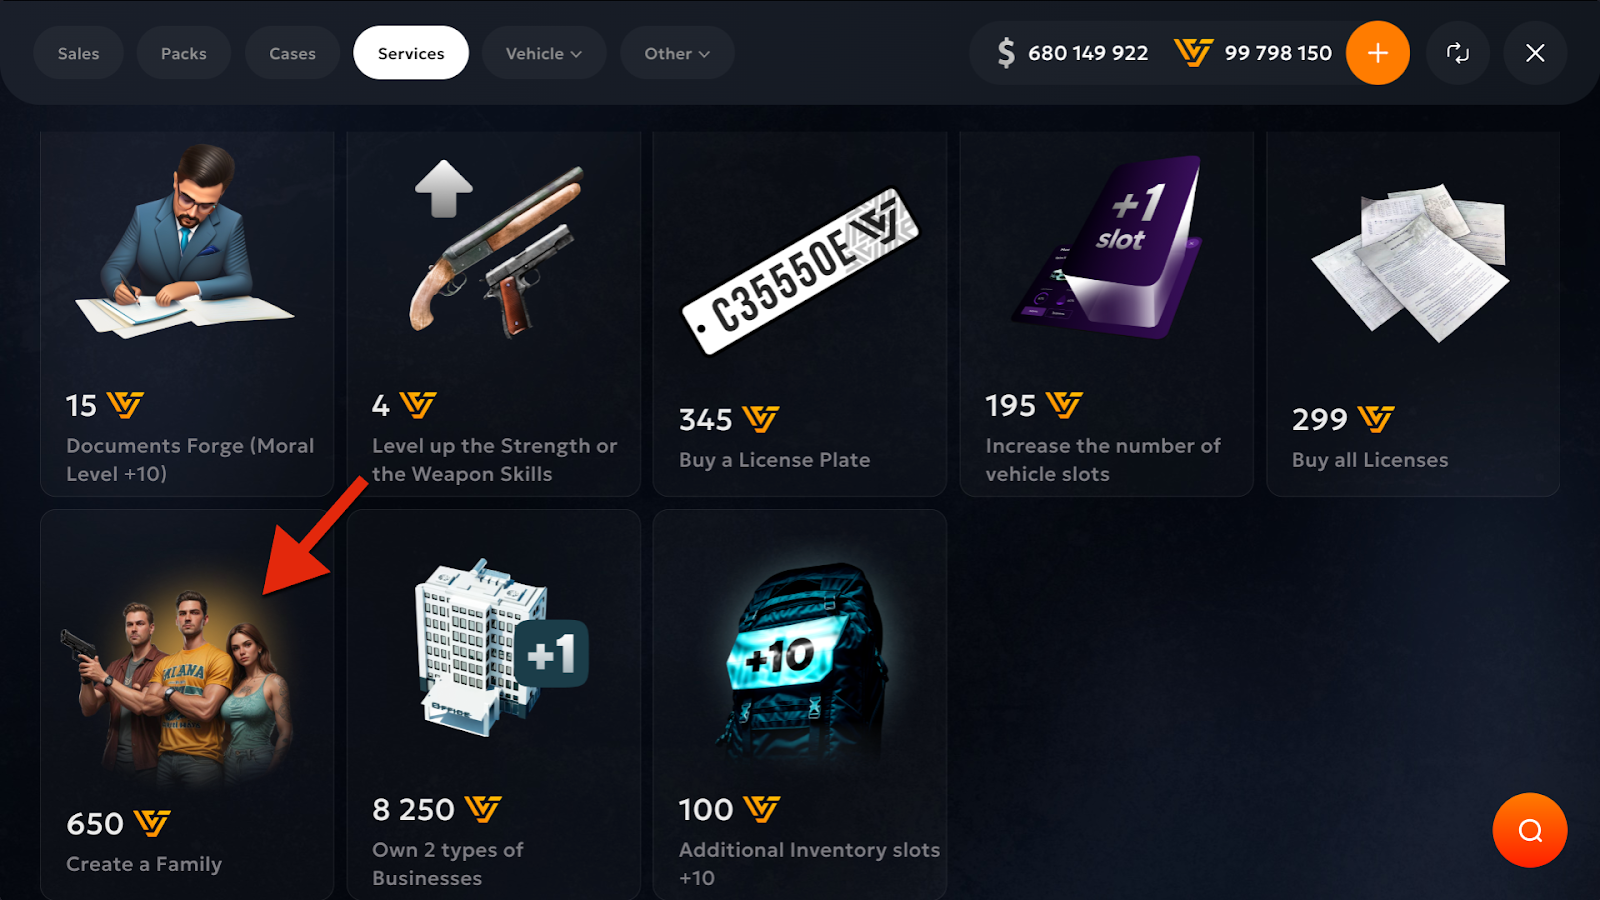Open the Documents Forge service card
The width and height of the screenshot is (1600, 900).
tap(187, 314)
